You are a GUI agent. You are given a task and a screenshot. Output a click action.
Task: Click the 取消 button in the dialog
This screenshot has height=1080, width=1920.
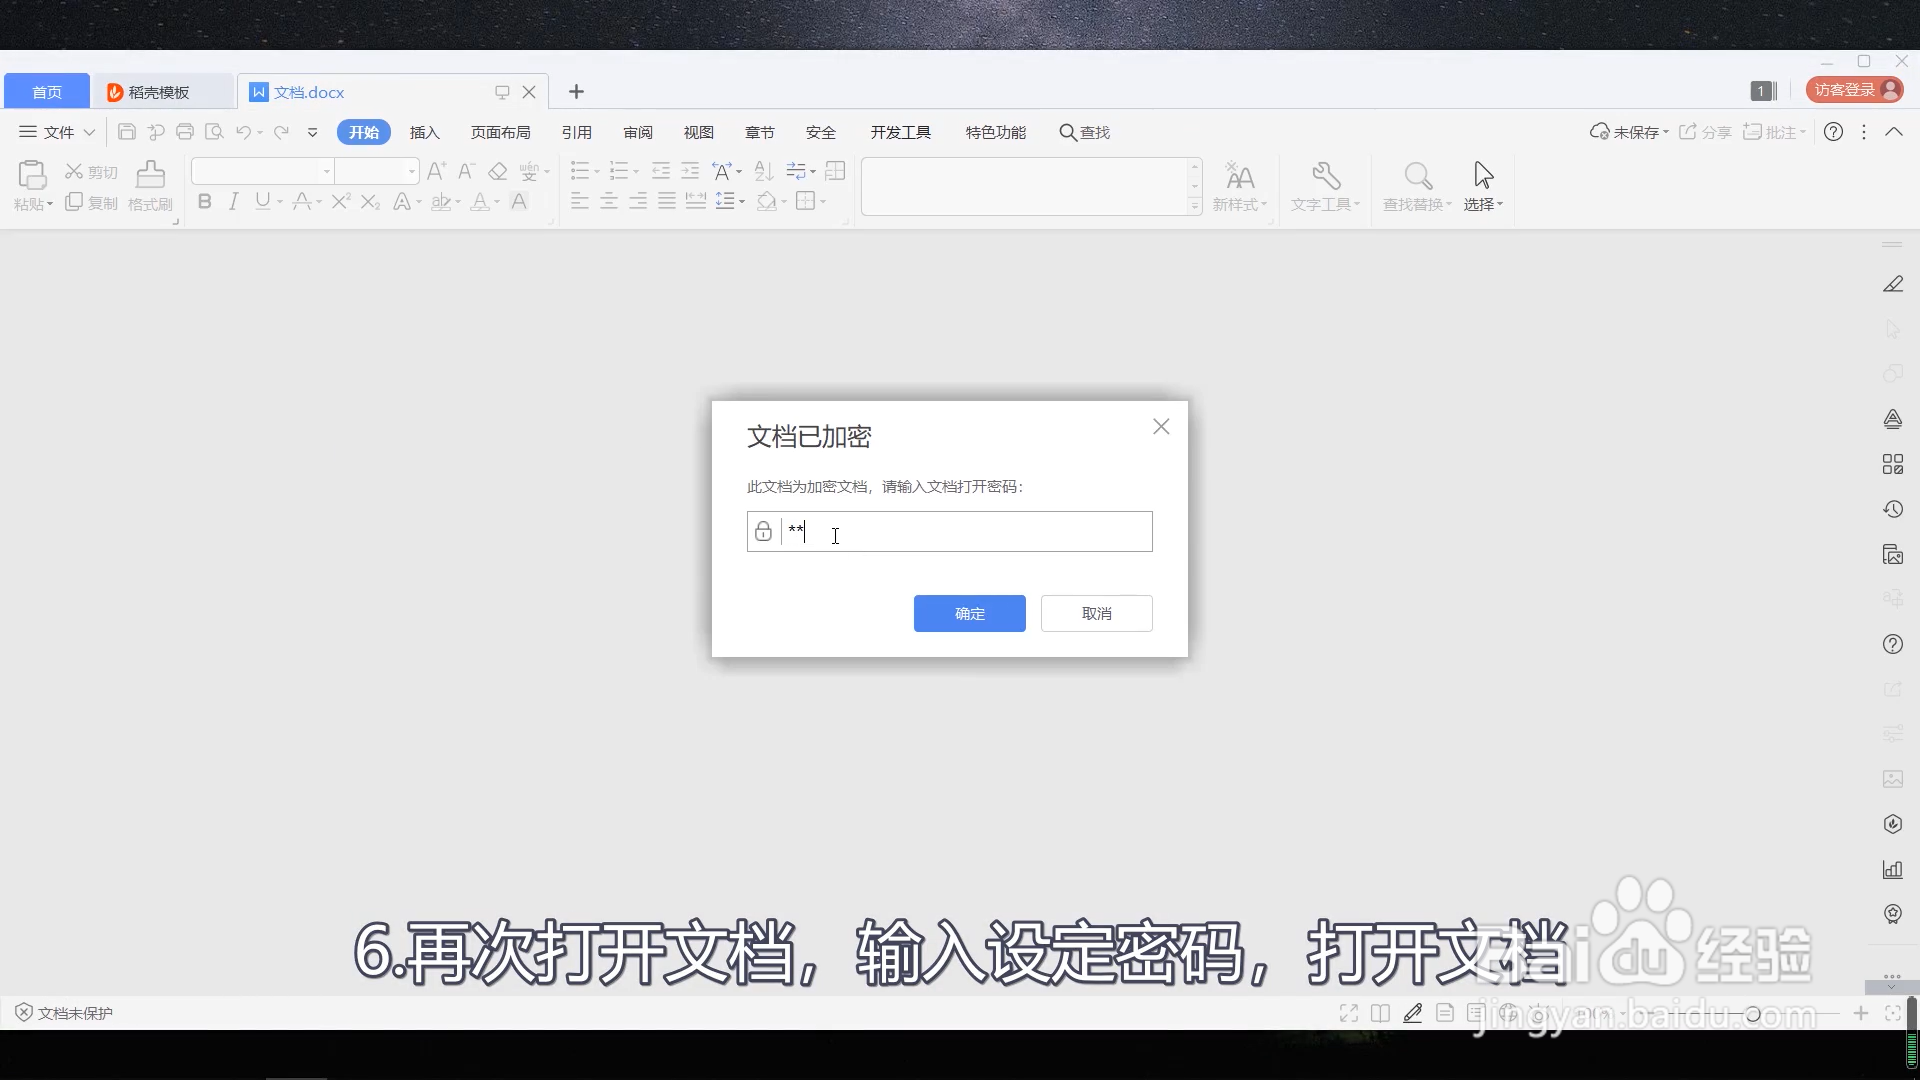point(1096,613)
